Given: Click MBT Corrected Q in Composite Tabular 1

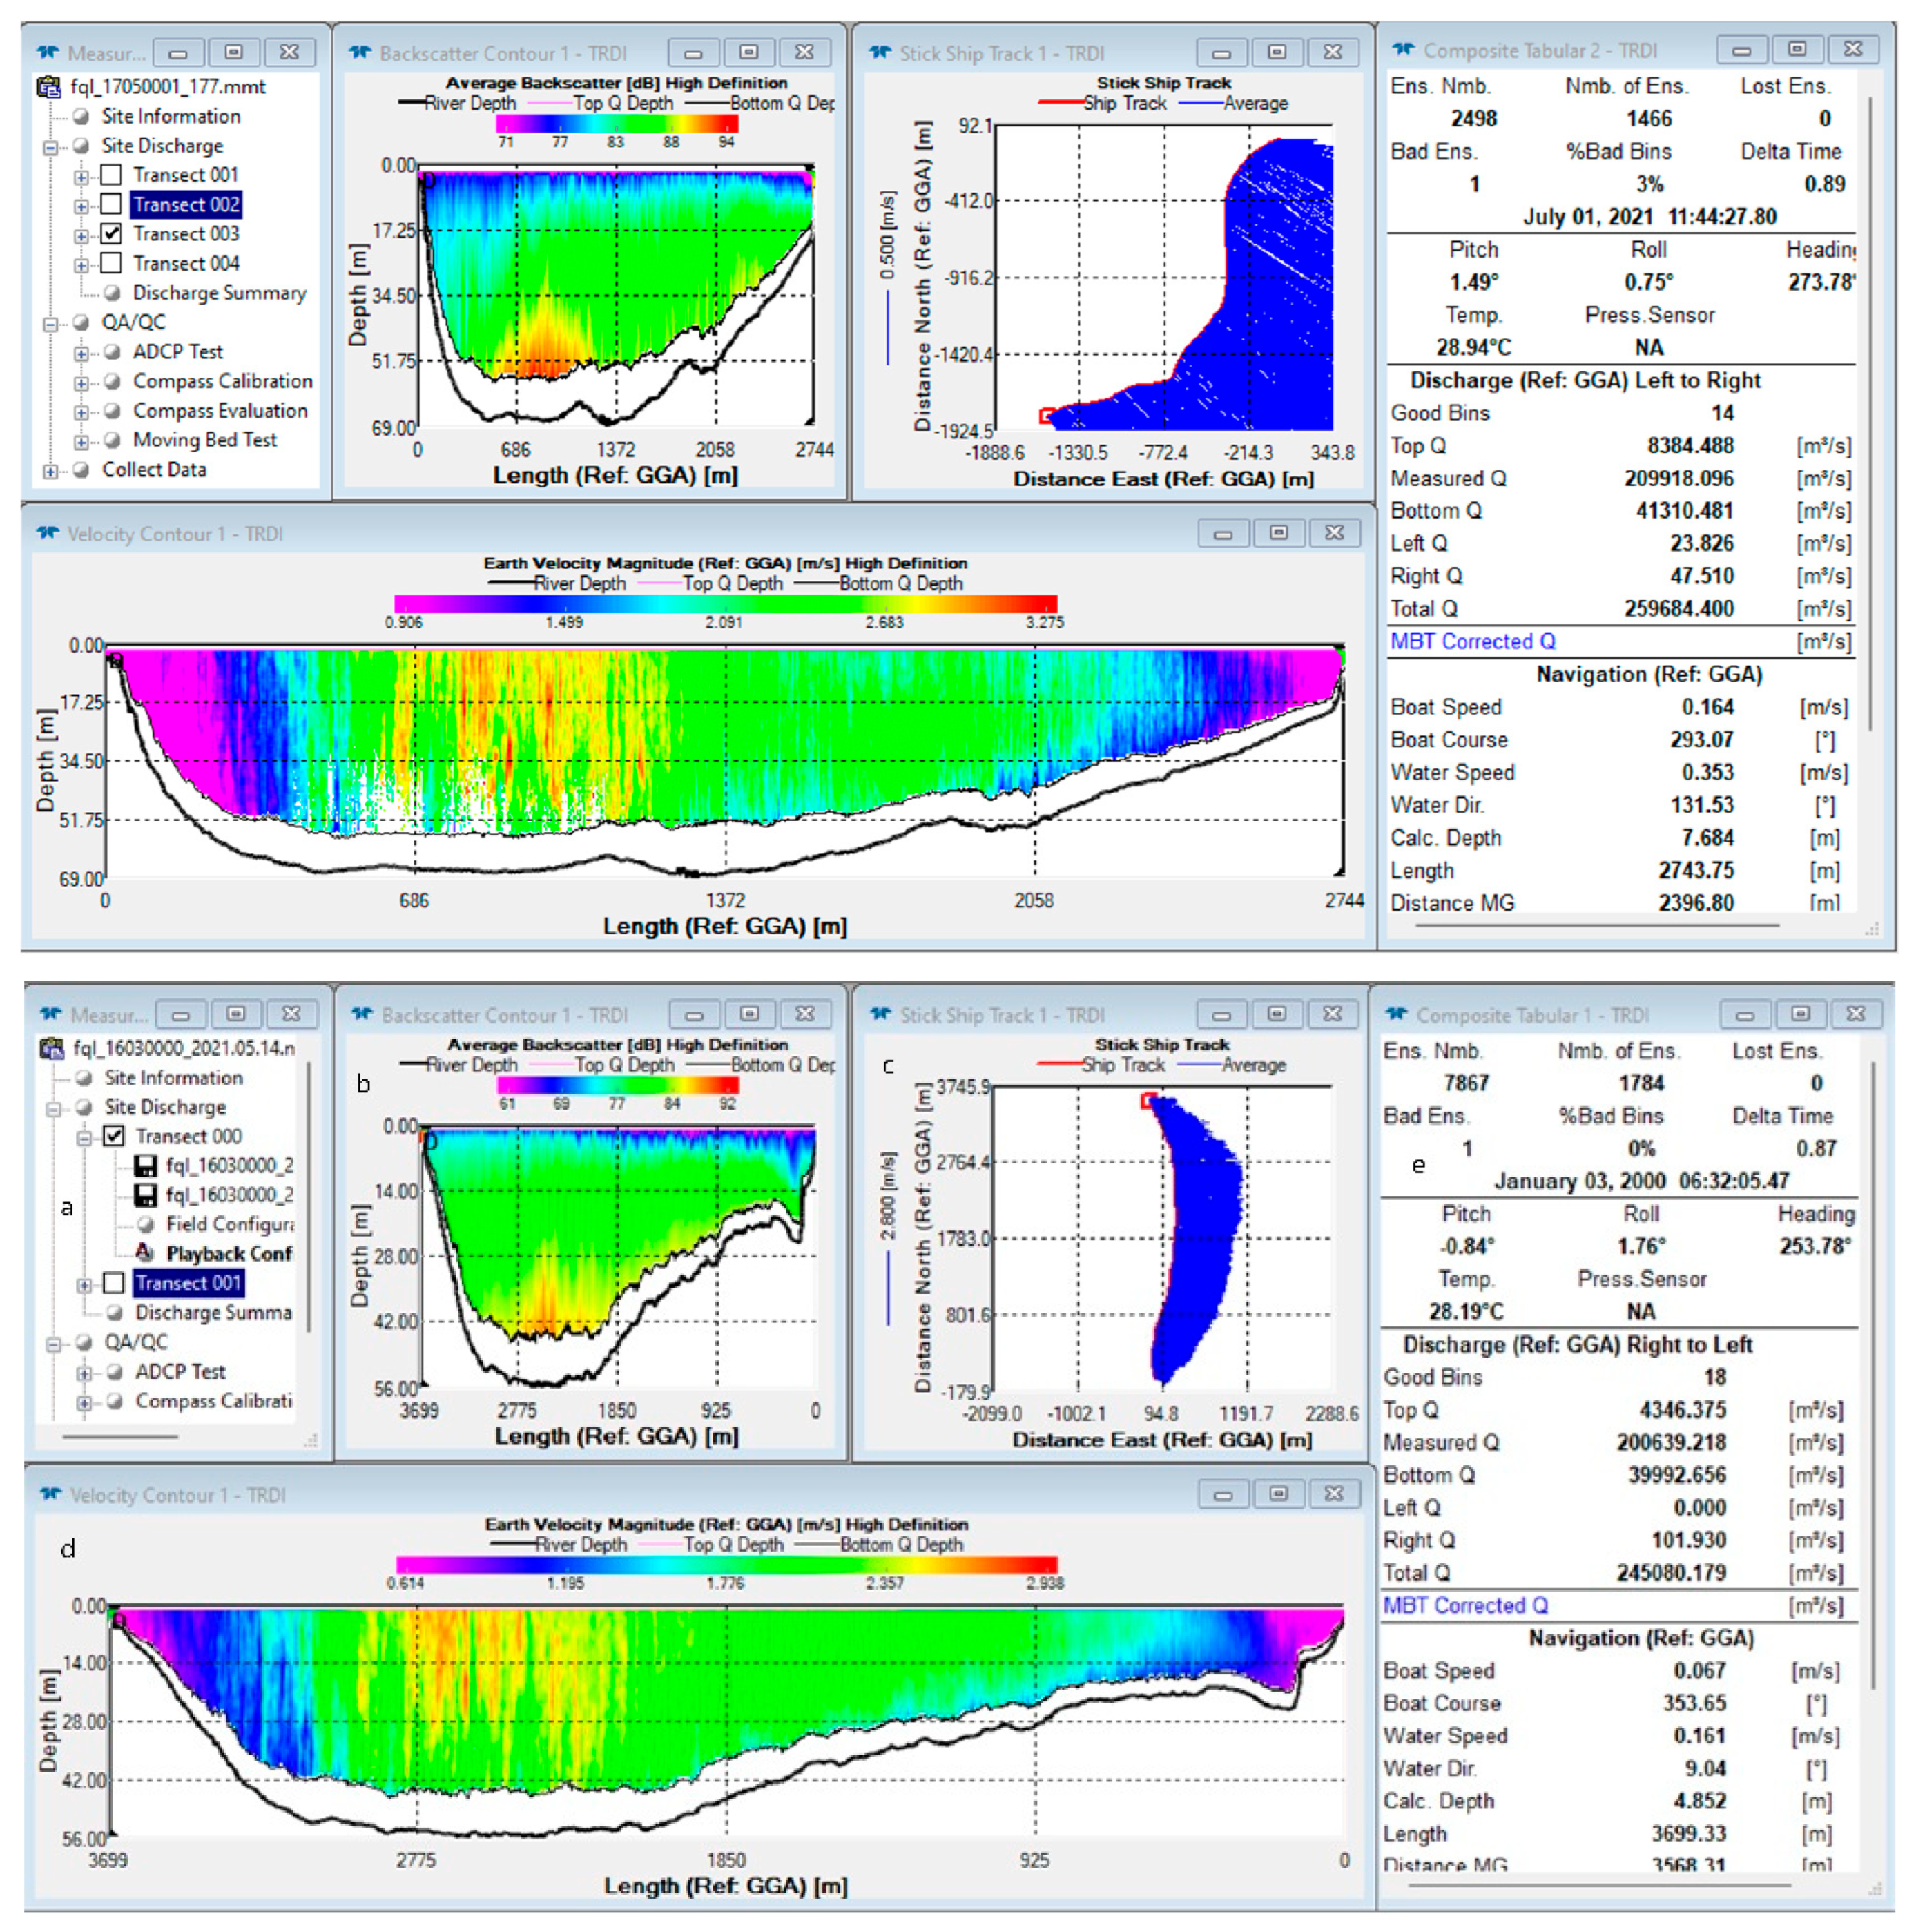Looking at the screenshot, I should point(1465,1606).
